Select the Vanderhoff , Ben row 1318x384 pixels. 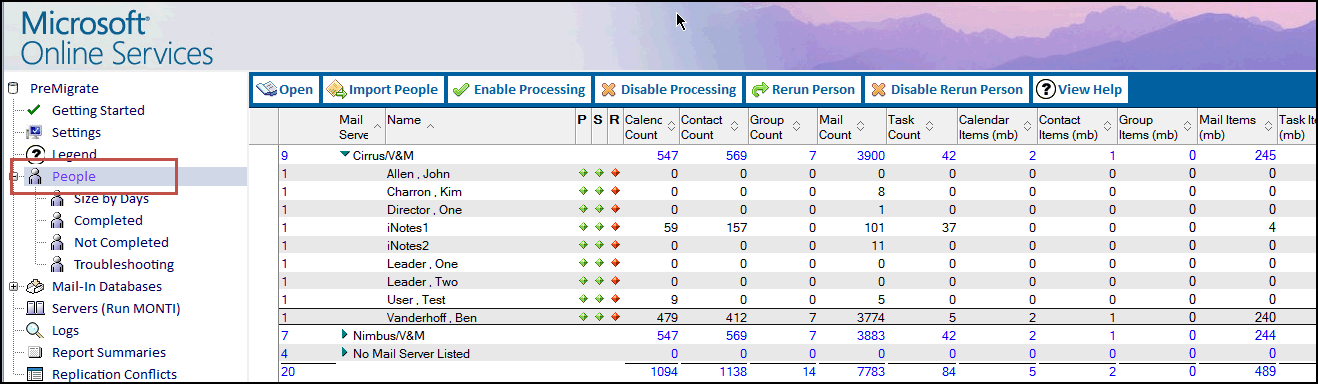[x=797, y=317]
